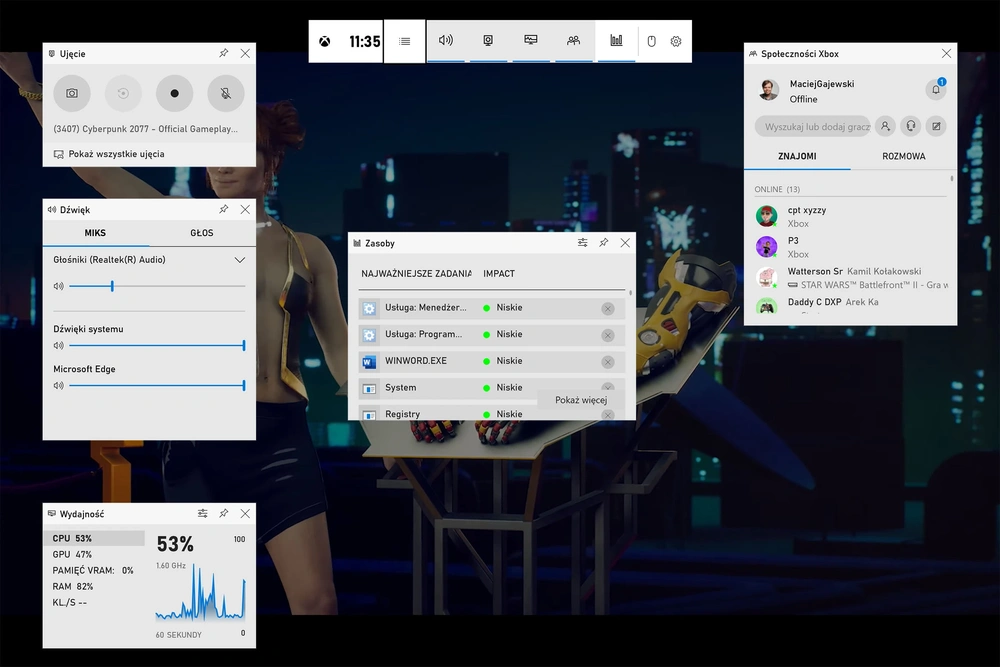Open Pokaż wszystkie ujęcia link

click(109, 154)
